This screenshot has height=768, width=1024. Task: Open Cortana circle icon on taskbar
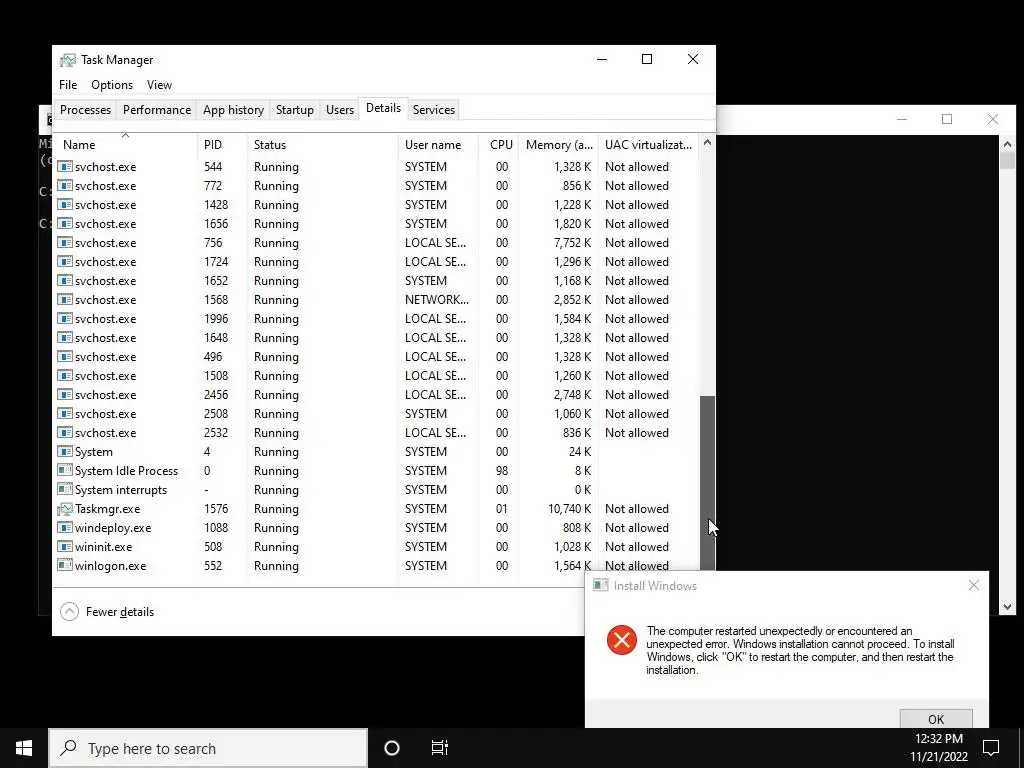pos(392,748)
